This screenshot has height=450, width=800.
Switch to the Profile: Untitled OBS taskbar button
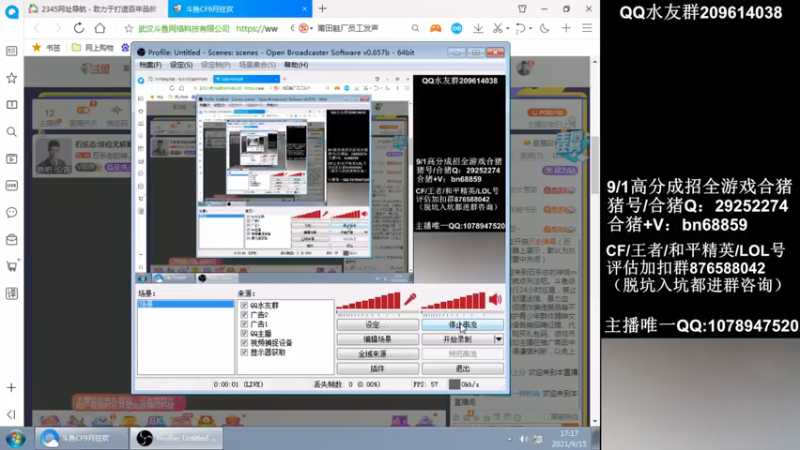pos(177,438)
